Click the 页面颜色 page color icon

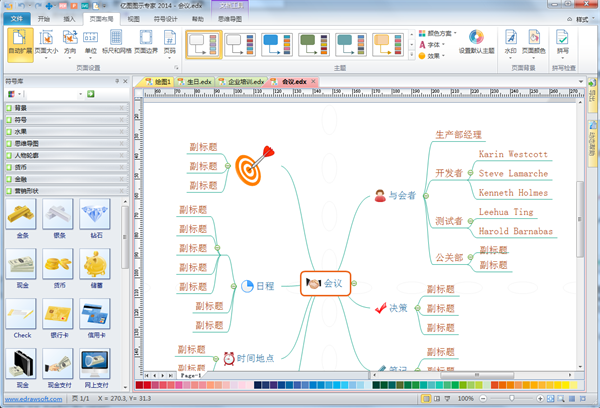coord(534,37)
